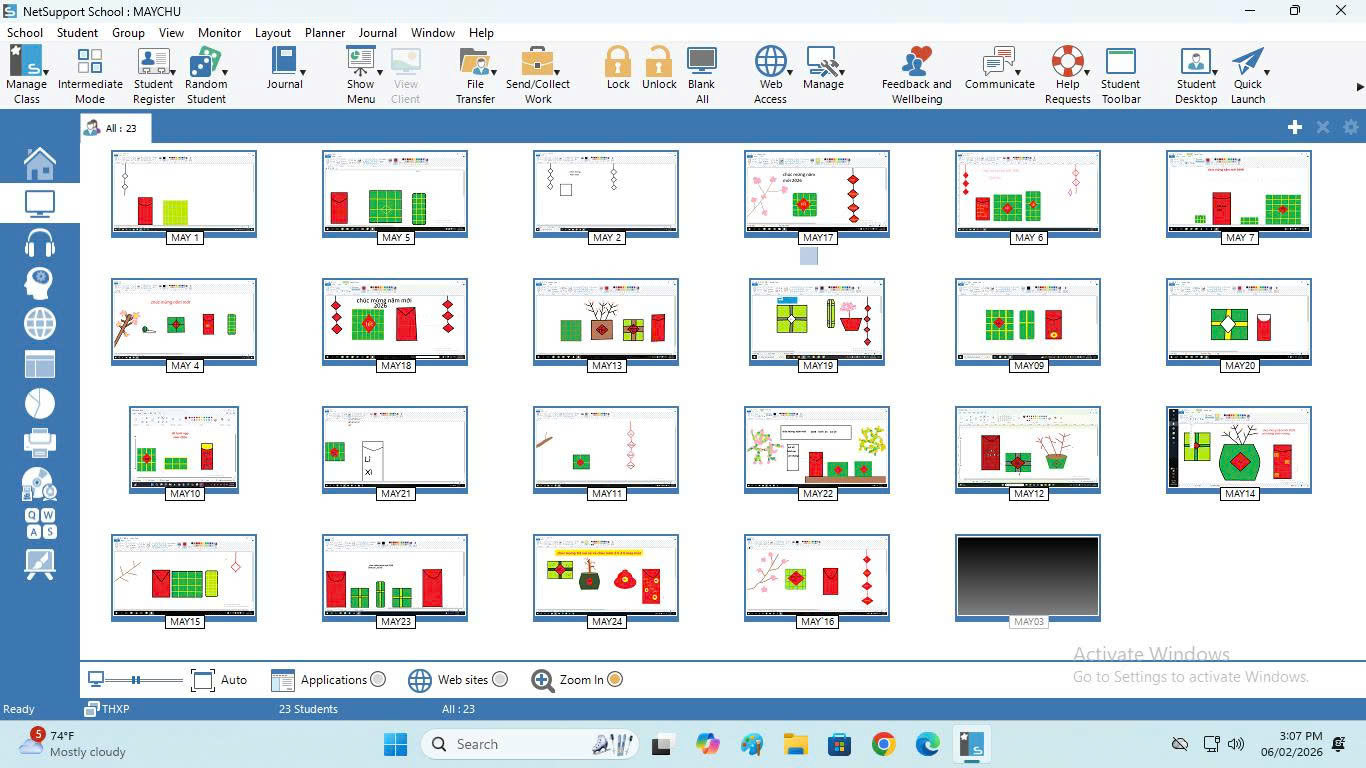Expand the Web Access dropdown arrow
1366x768 pixels.
click(790, 72)
